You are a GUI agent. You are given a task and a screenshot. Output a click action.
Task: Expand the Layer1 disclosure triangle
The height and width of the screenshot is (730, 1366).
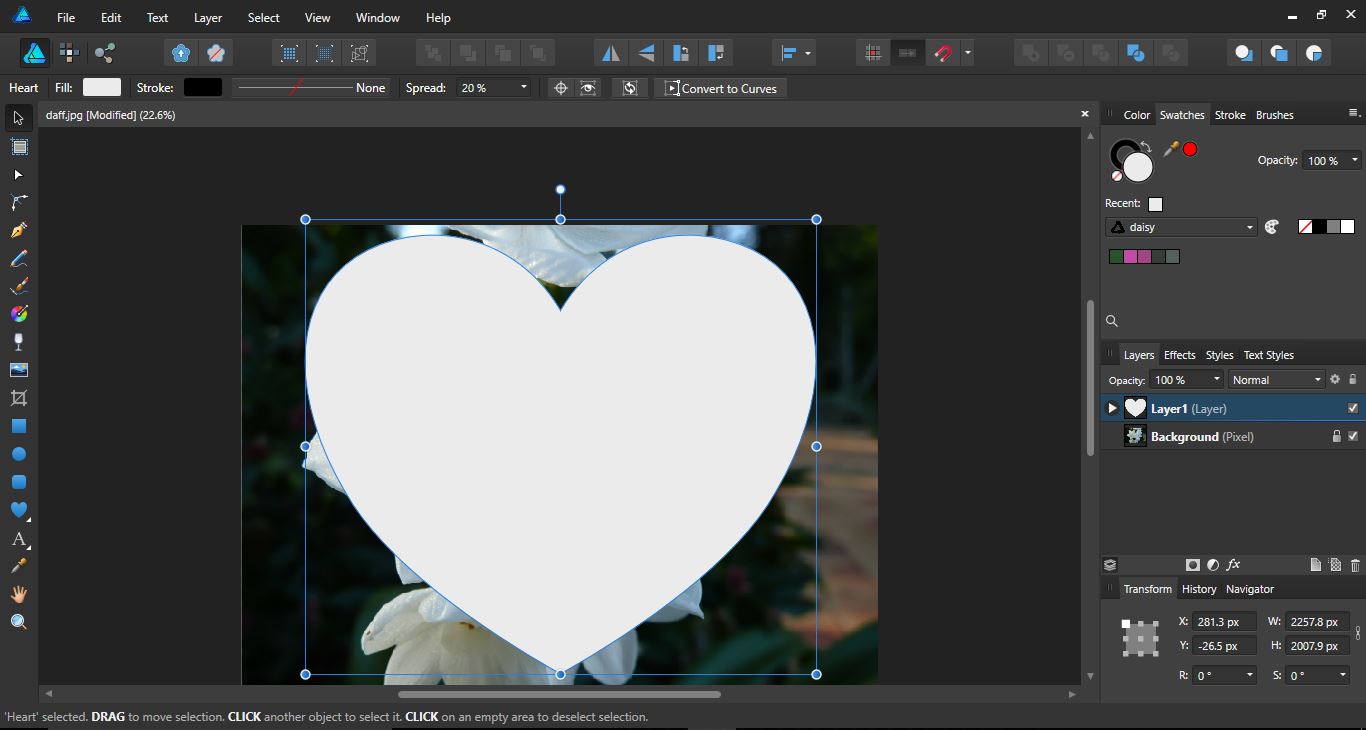[x=1112, y=408]
